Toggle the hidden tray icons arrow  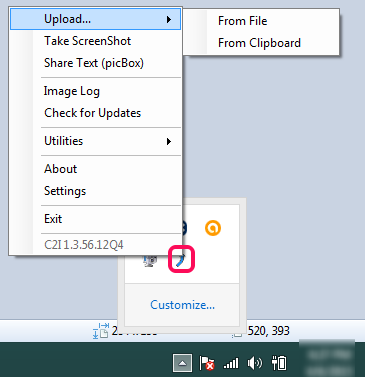[182, 363]
